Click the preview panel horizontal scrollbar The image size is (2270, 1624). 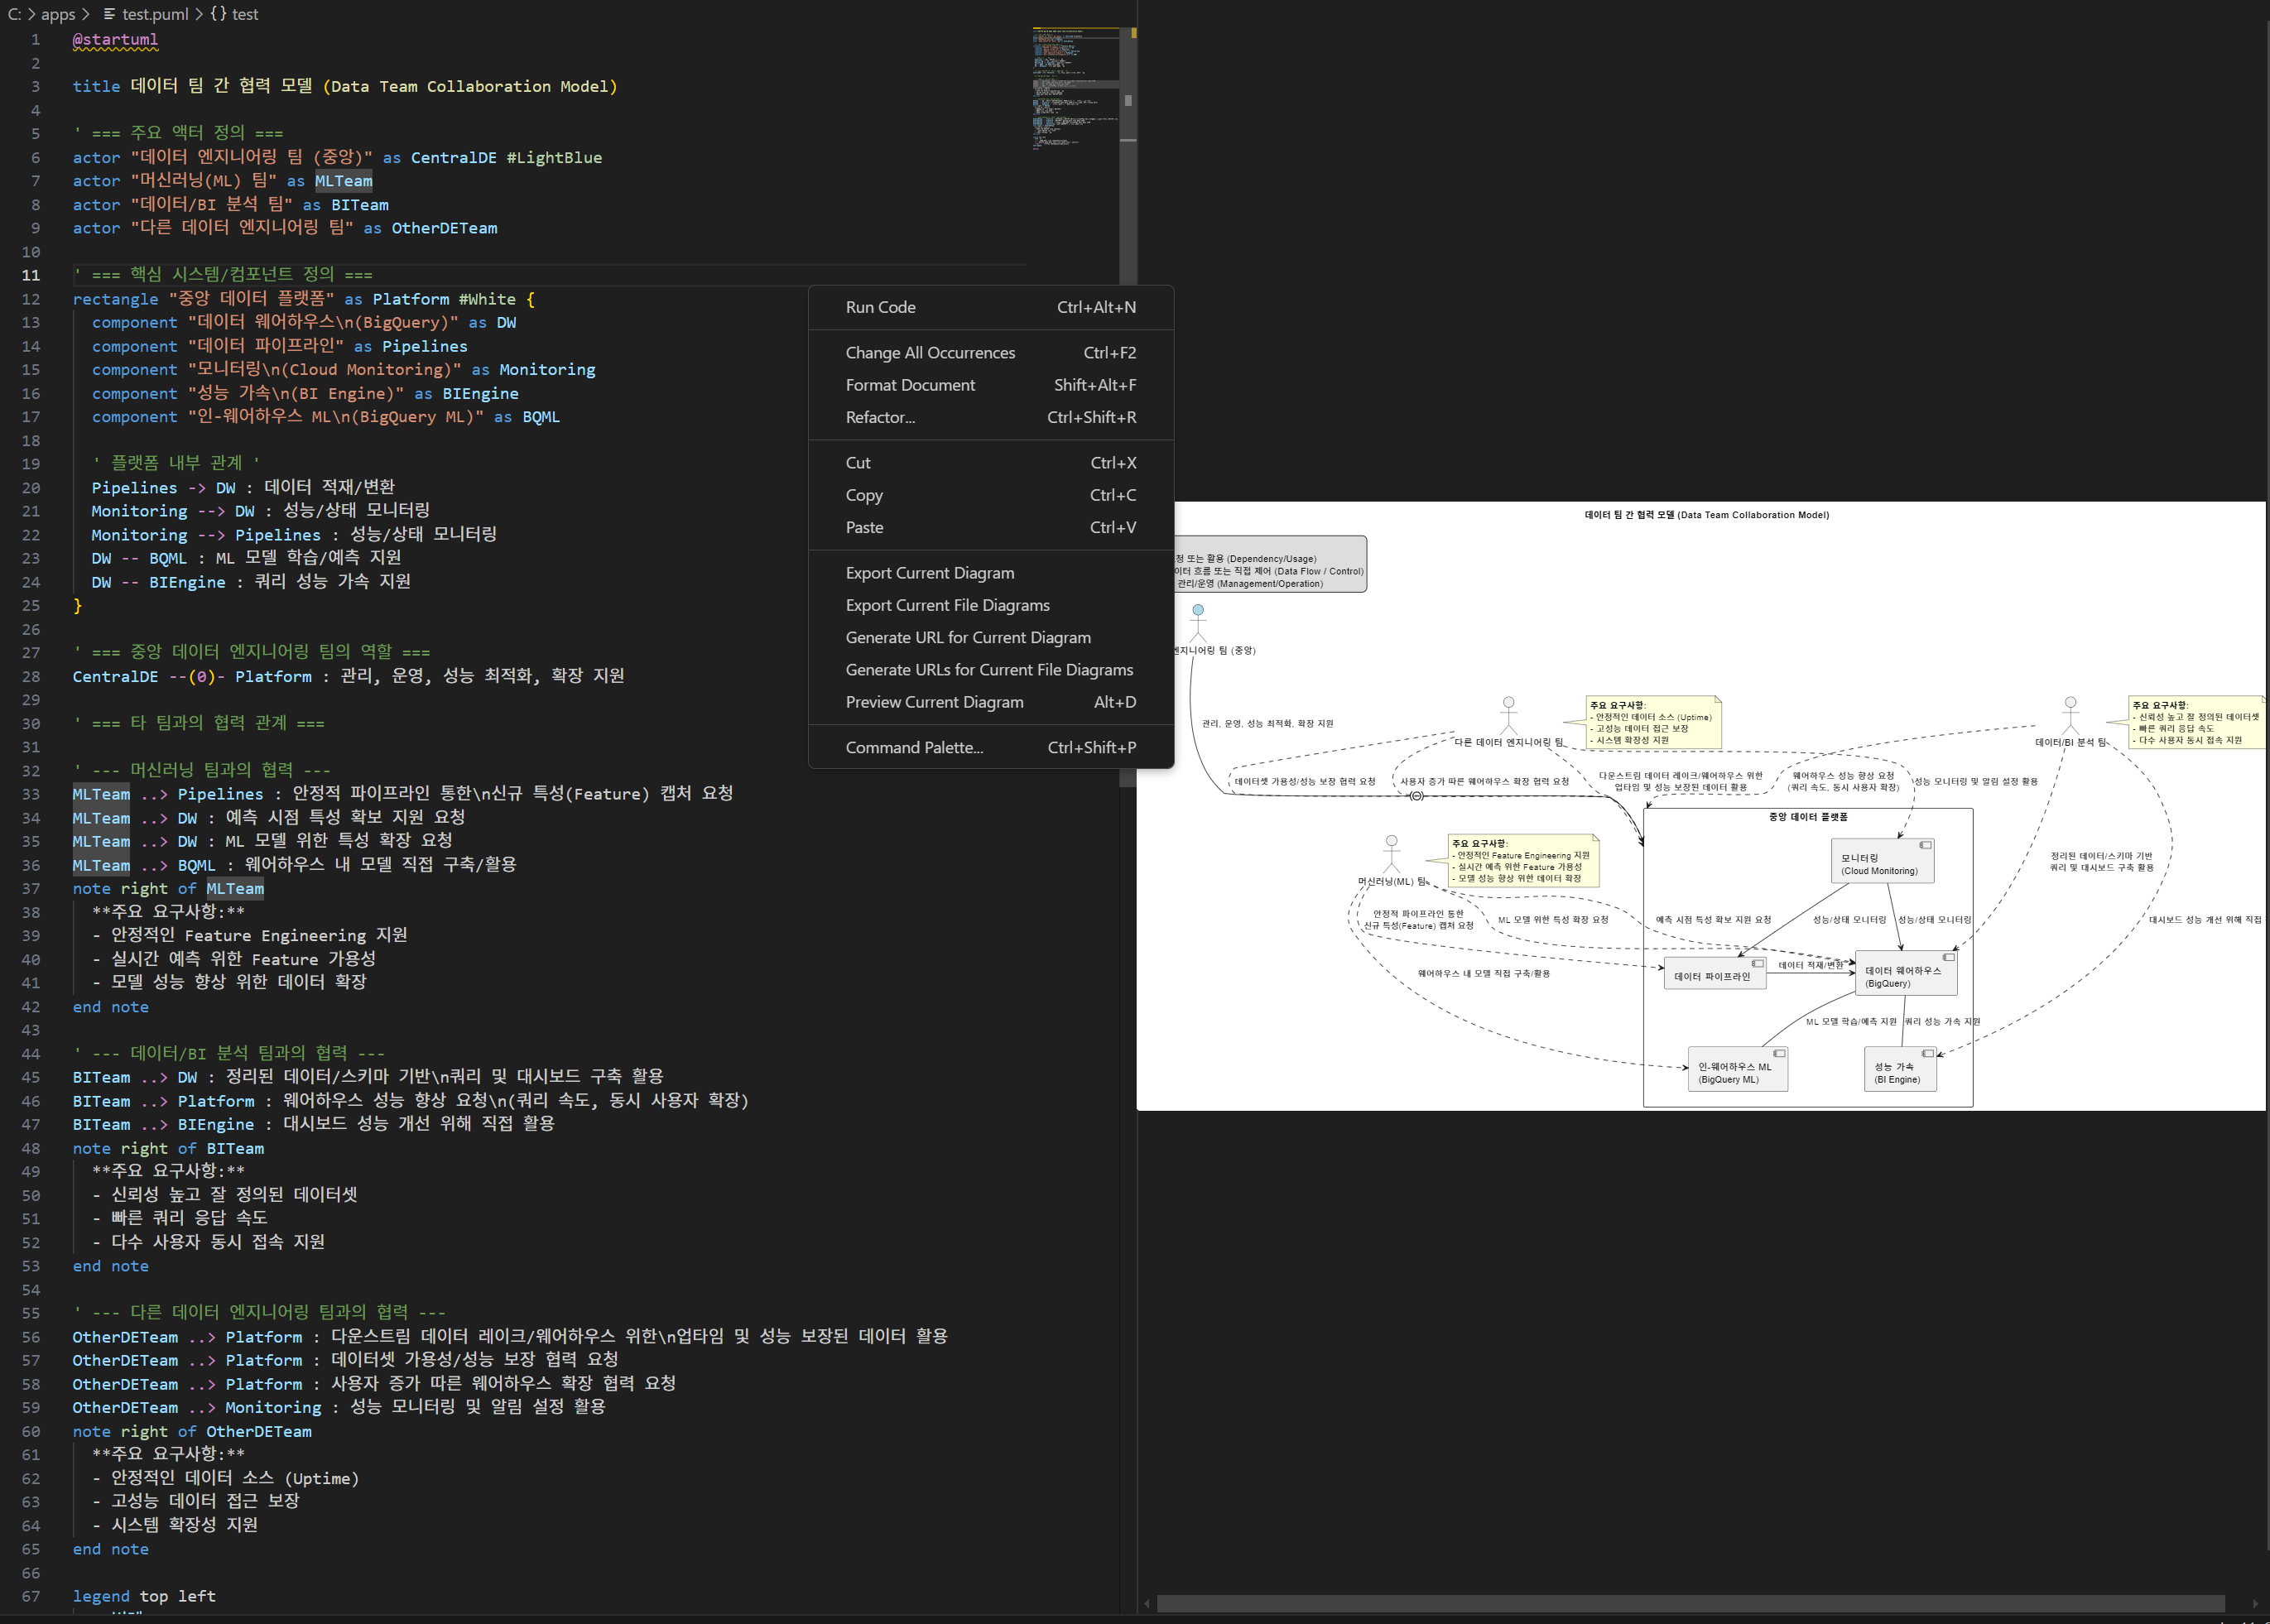click(1690, 1604)
